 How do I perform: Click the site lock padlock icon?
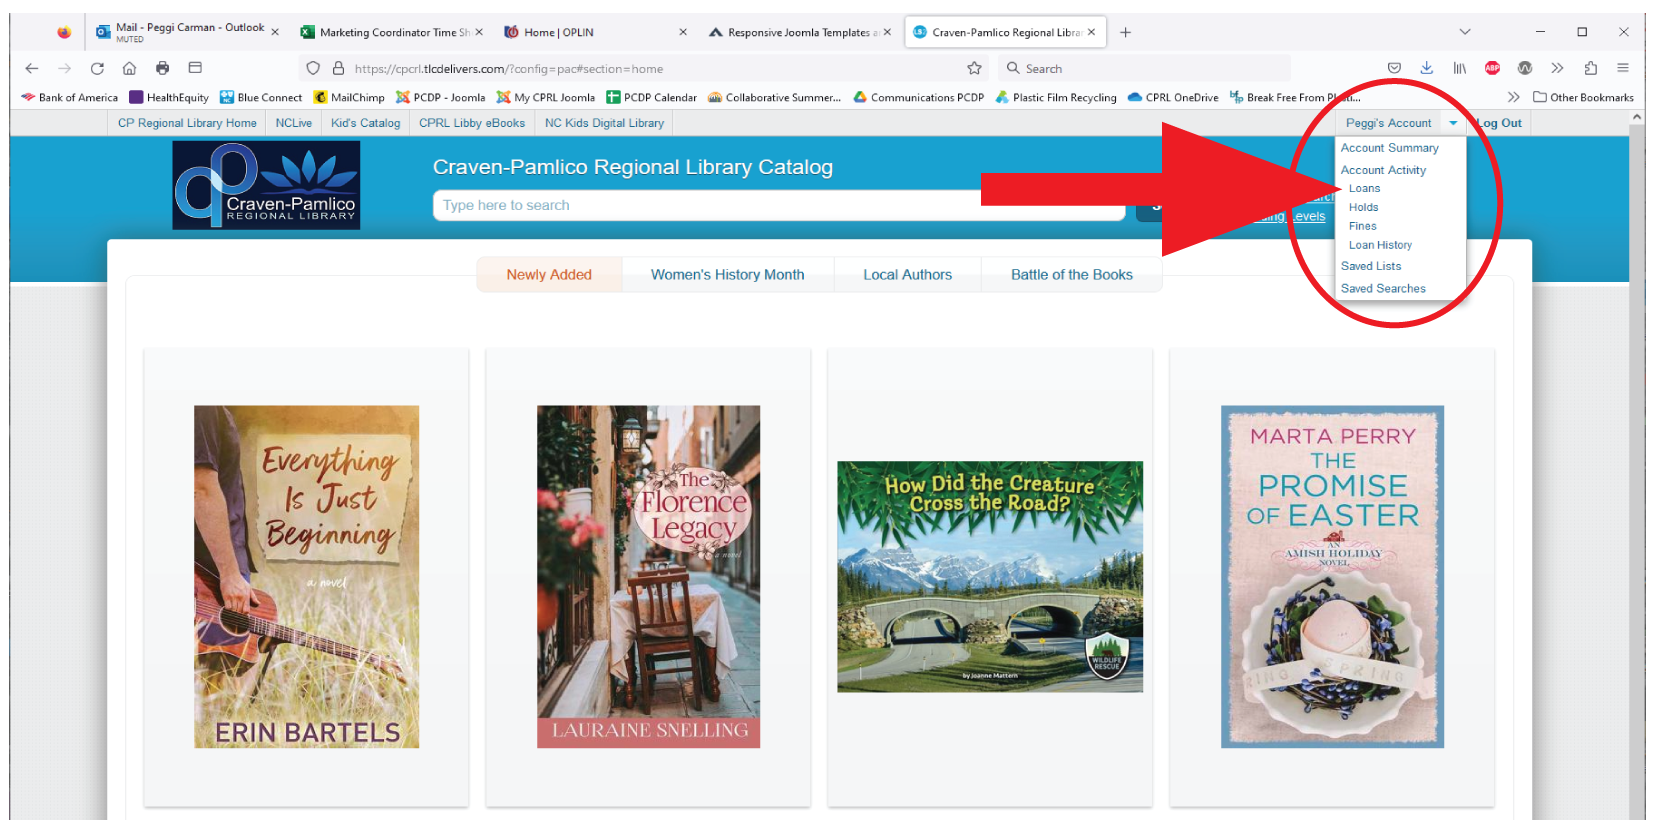338,68
